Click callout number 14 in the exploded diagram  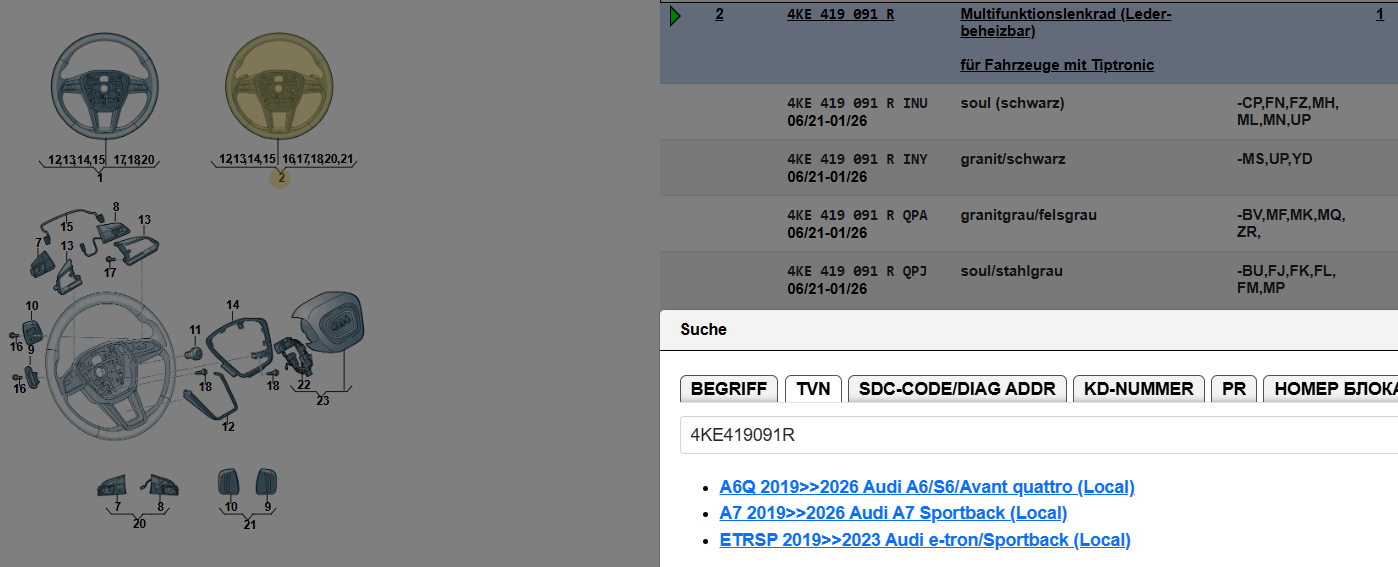click(x=233, y=305)
